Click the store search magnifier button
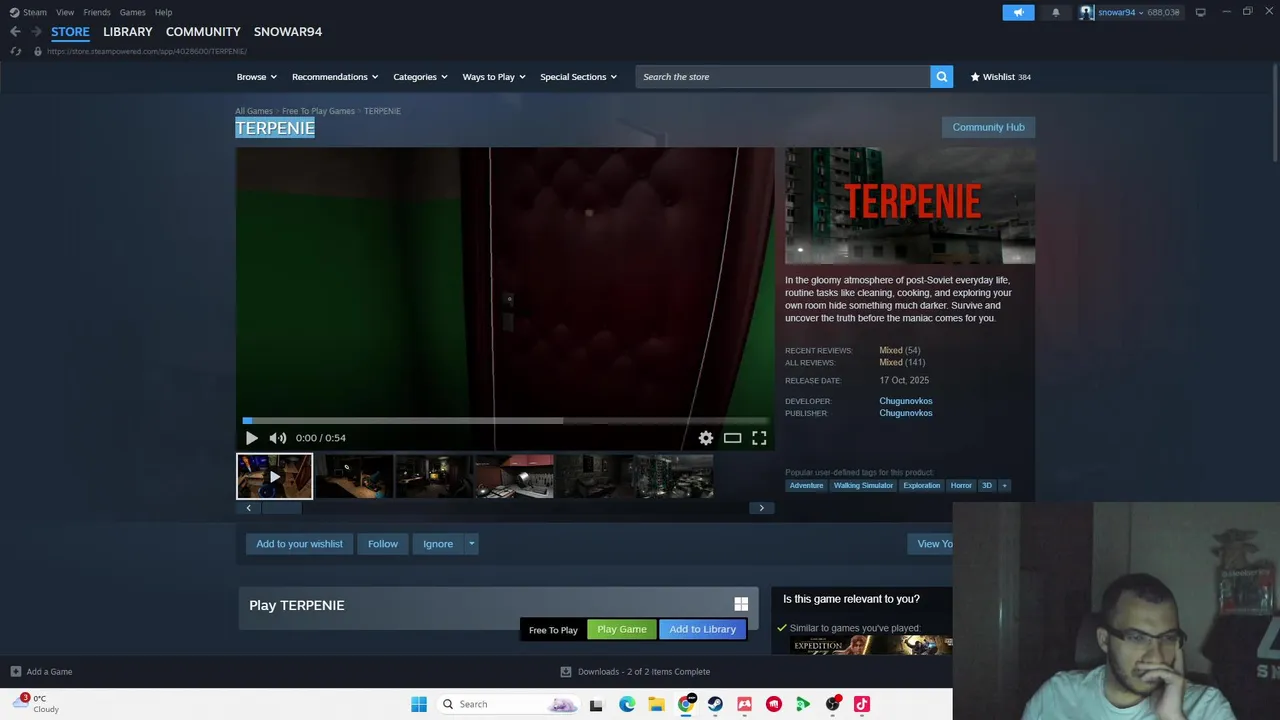This screenshot has height=720, width=1280. click(941, 77)
